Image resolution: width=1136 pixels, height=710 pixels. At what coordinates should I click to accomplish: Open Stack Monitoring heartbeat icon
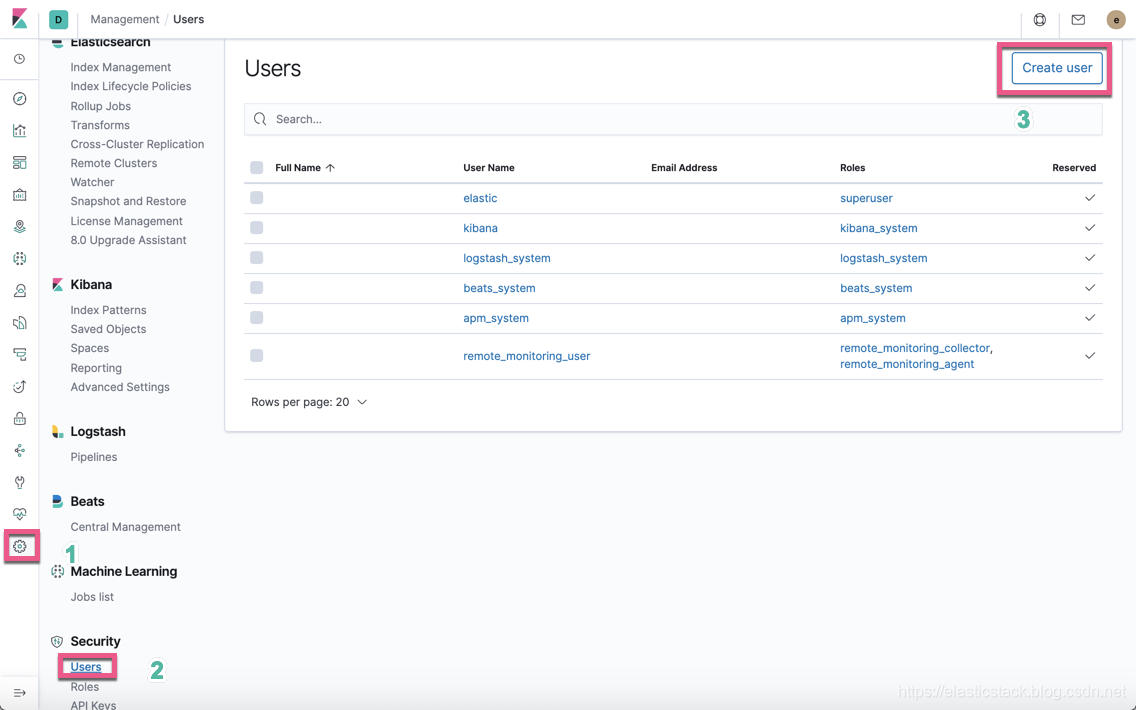point(20,514)
